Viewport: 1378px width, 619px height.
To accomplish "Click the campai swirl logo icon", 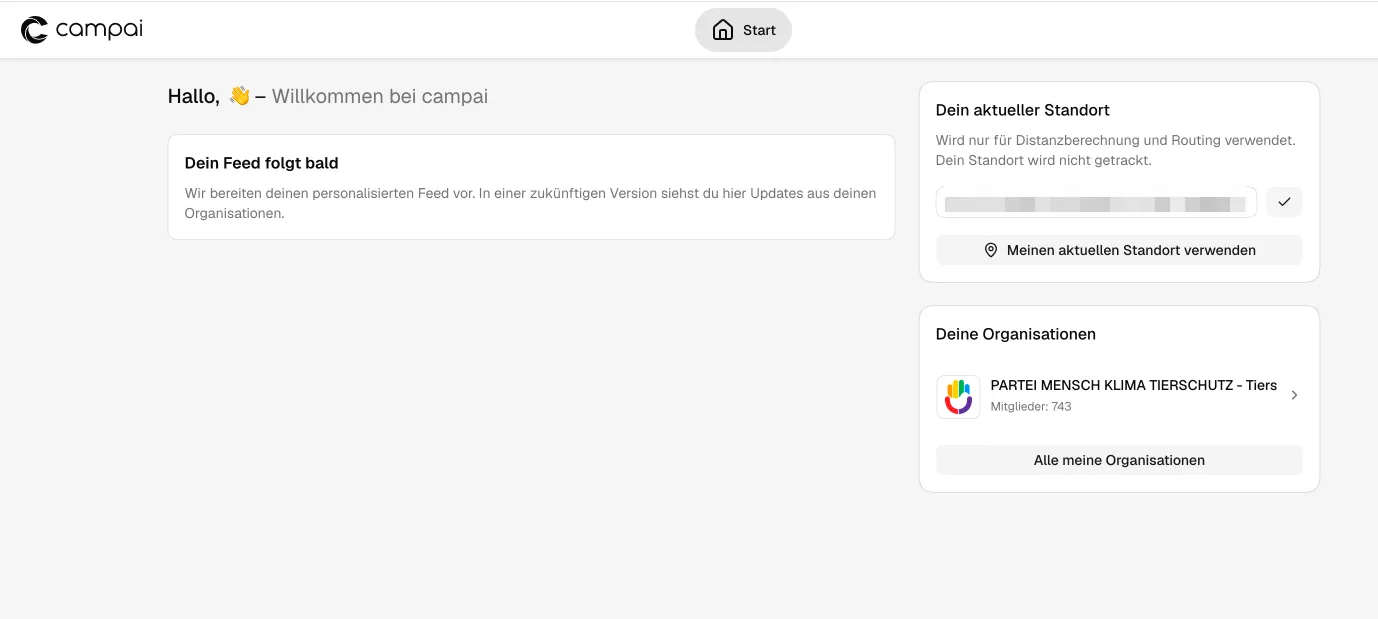I will point(34,30).
